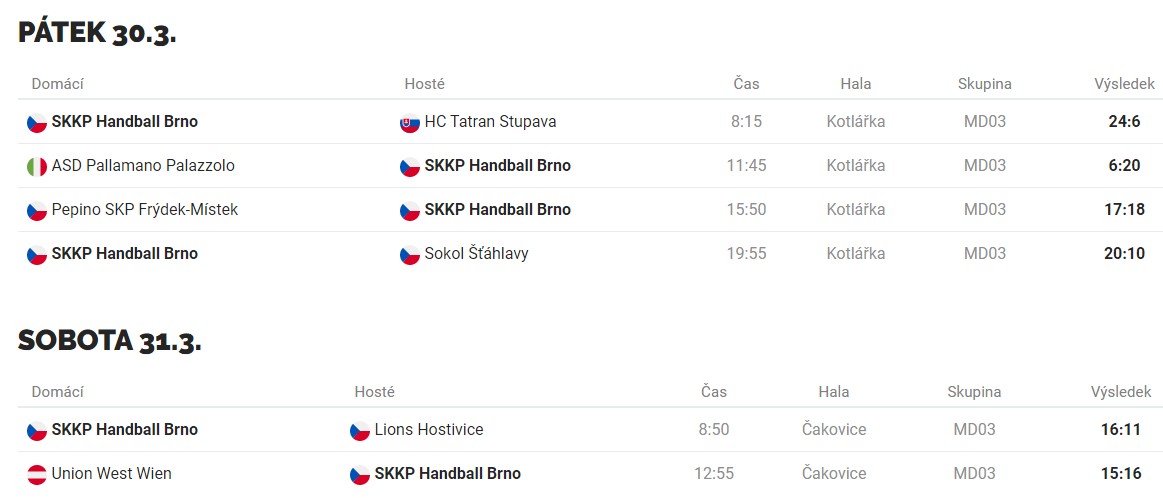Click the 17:18 match result
The image size is (1163, 498).
[x=1124, y=209]
